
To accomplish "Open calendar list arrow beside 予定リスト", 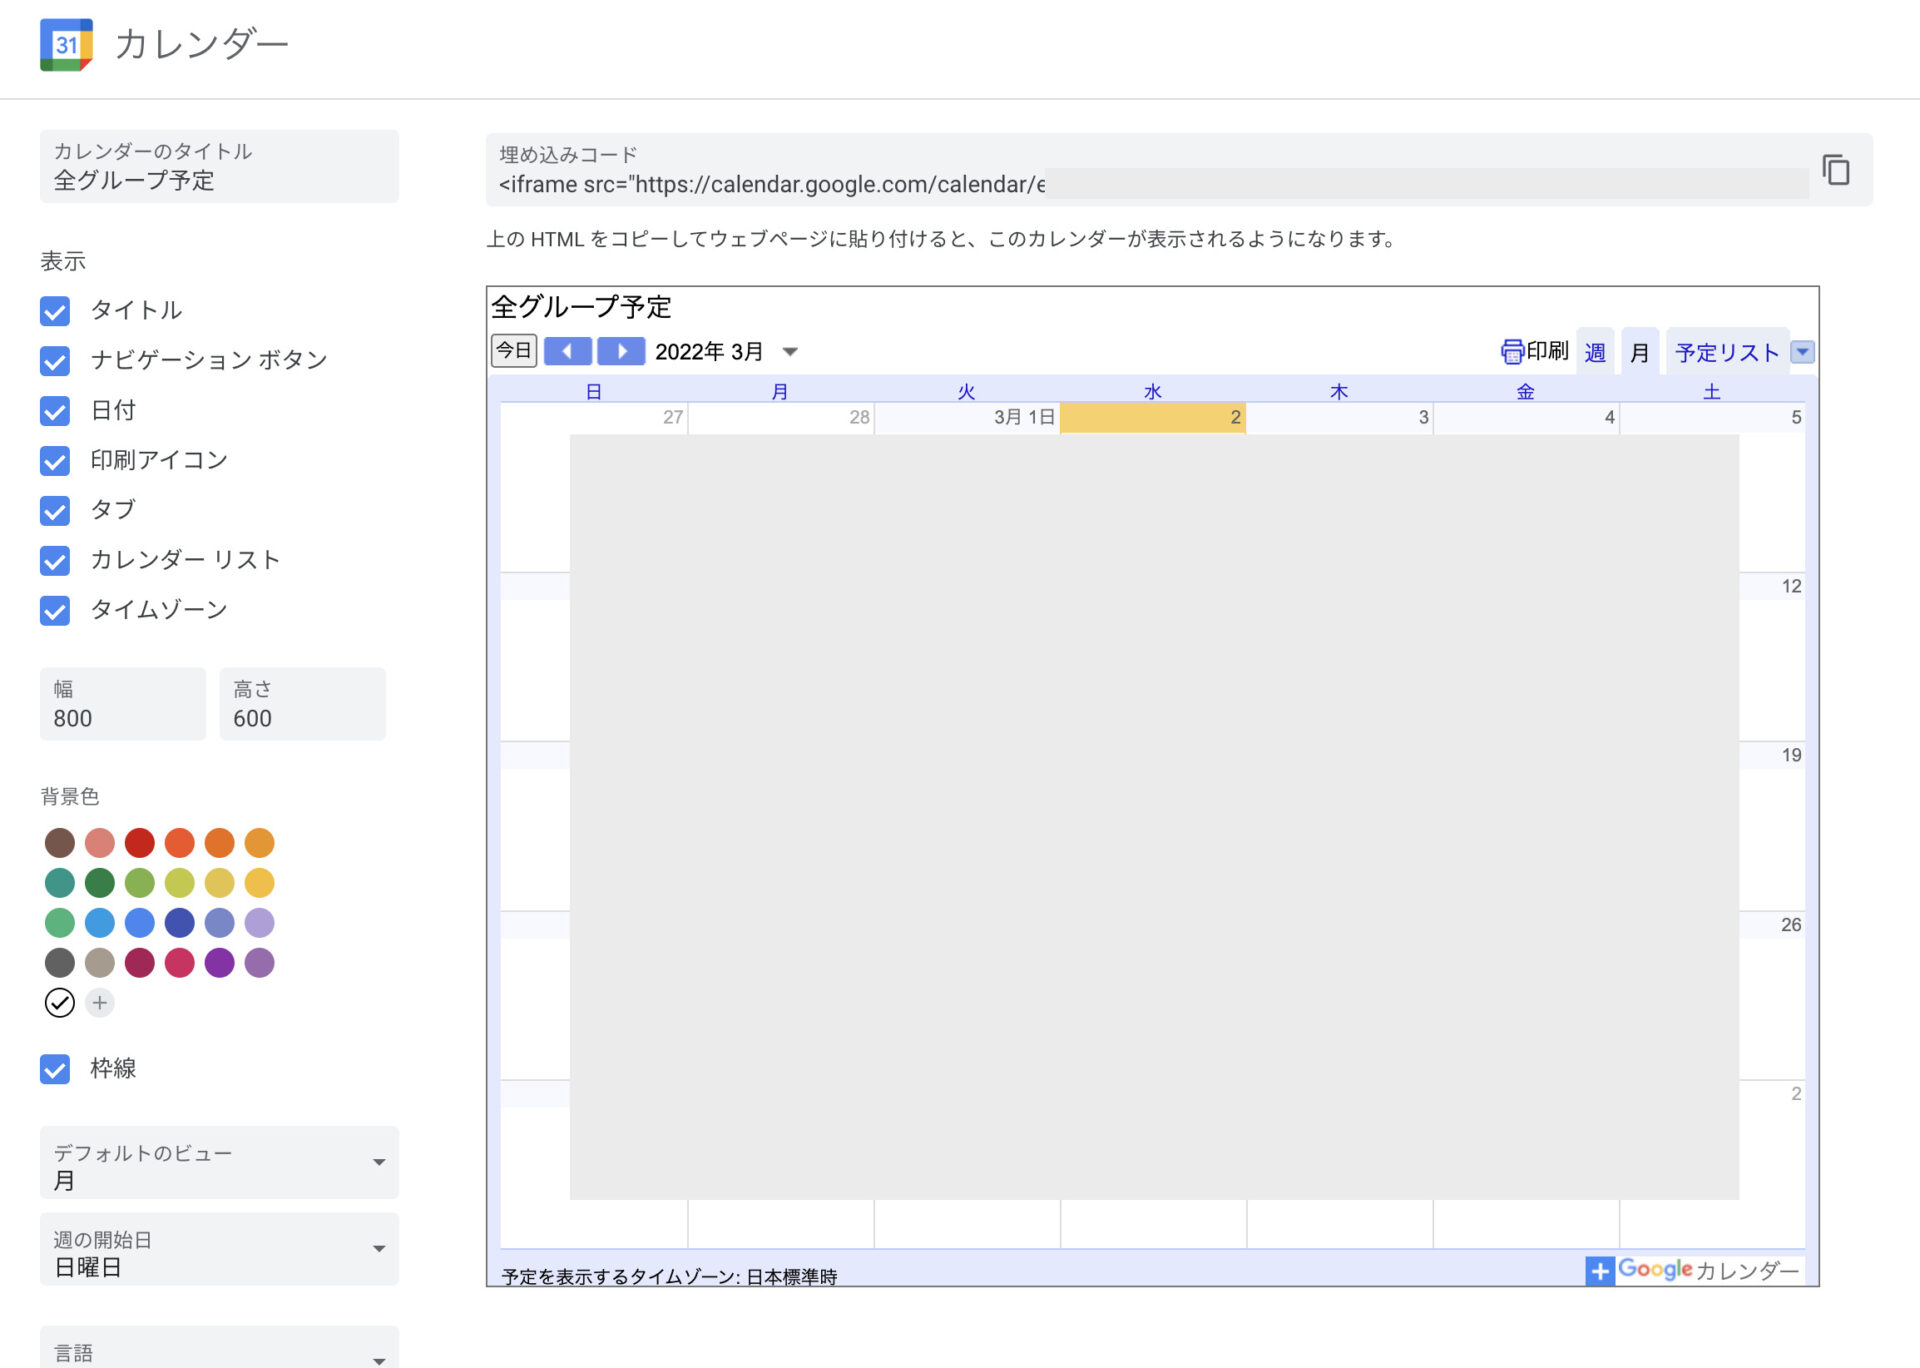I will [1802, 352].
